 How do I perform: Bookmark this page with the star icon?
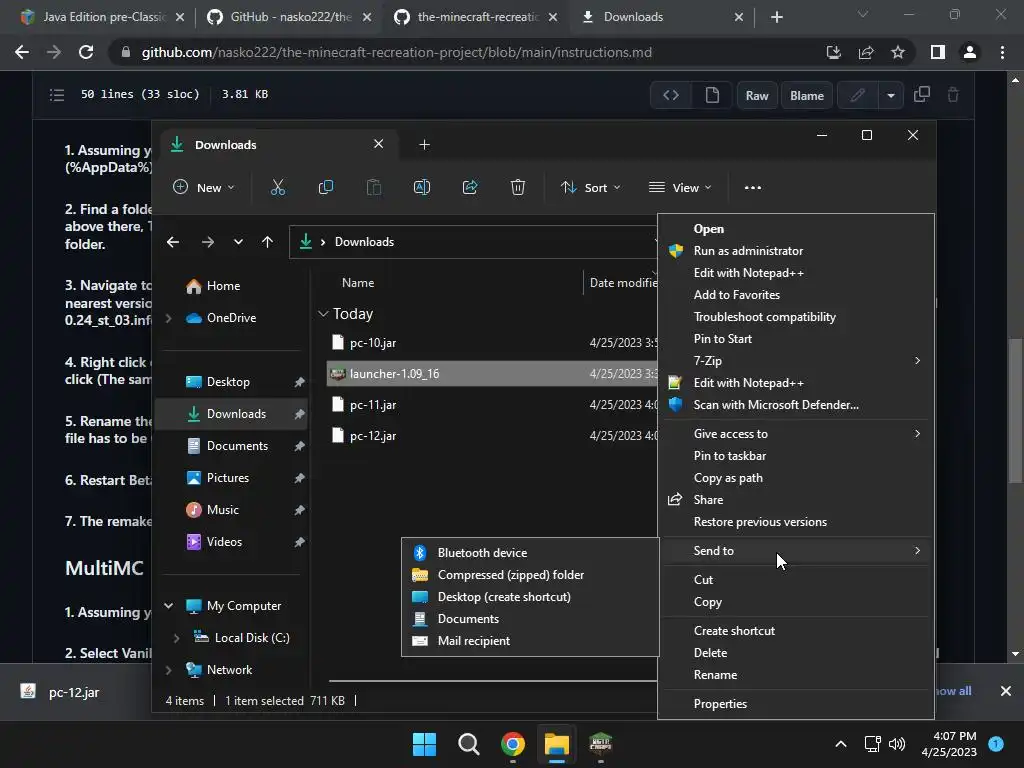[x=898, y=52]
